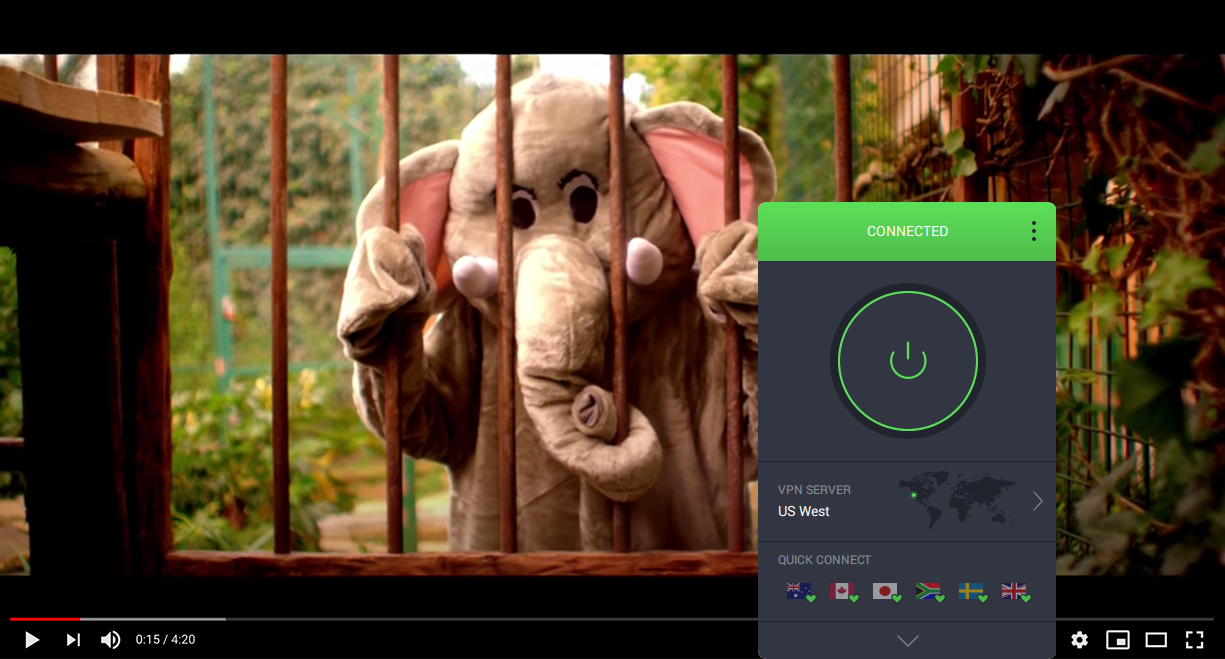Enter fullscreen mode
1225x659 pixels.
pyautogui.click(x=1194, y=640)
